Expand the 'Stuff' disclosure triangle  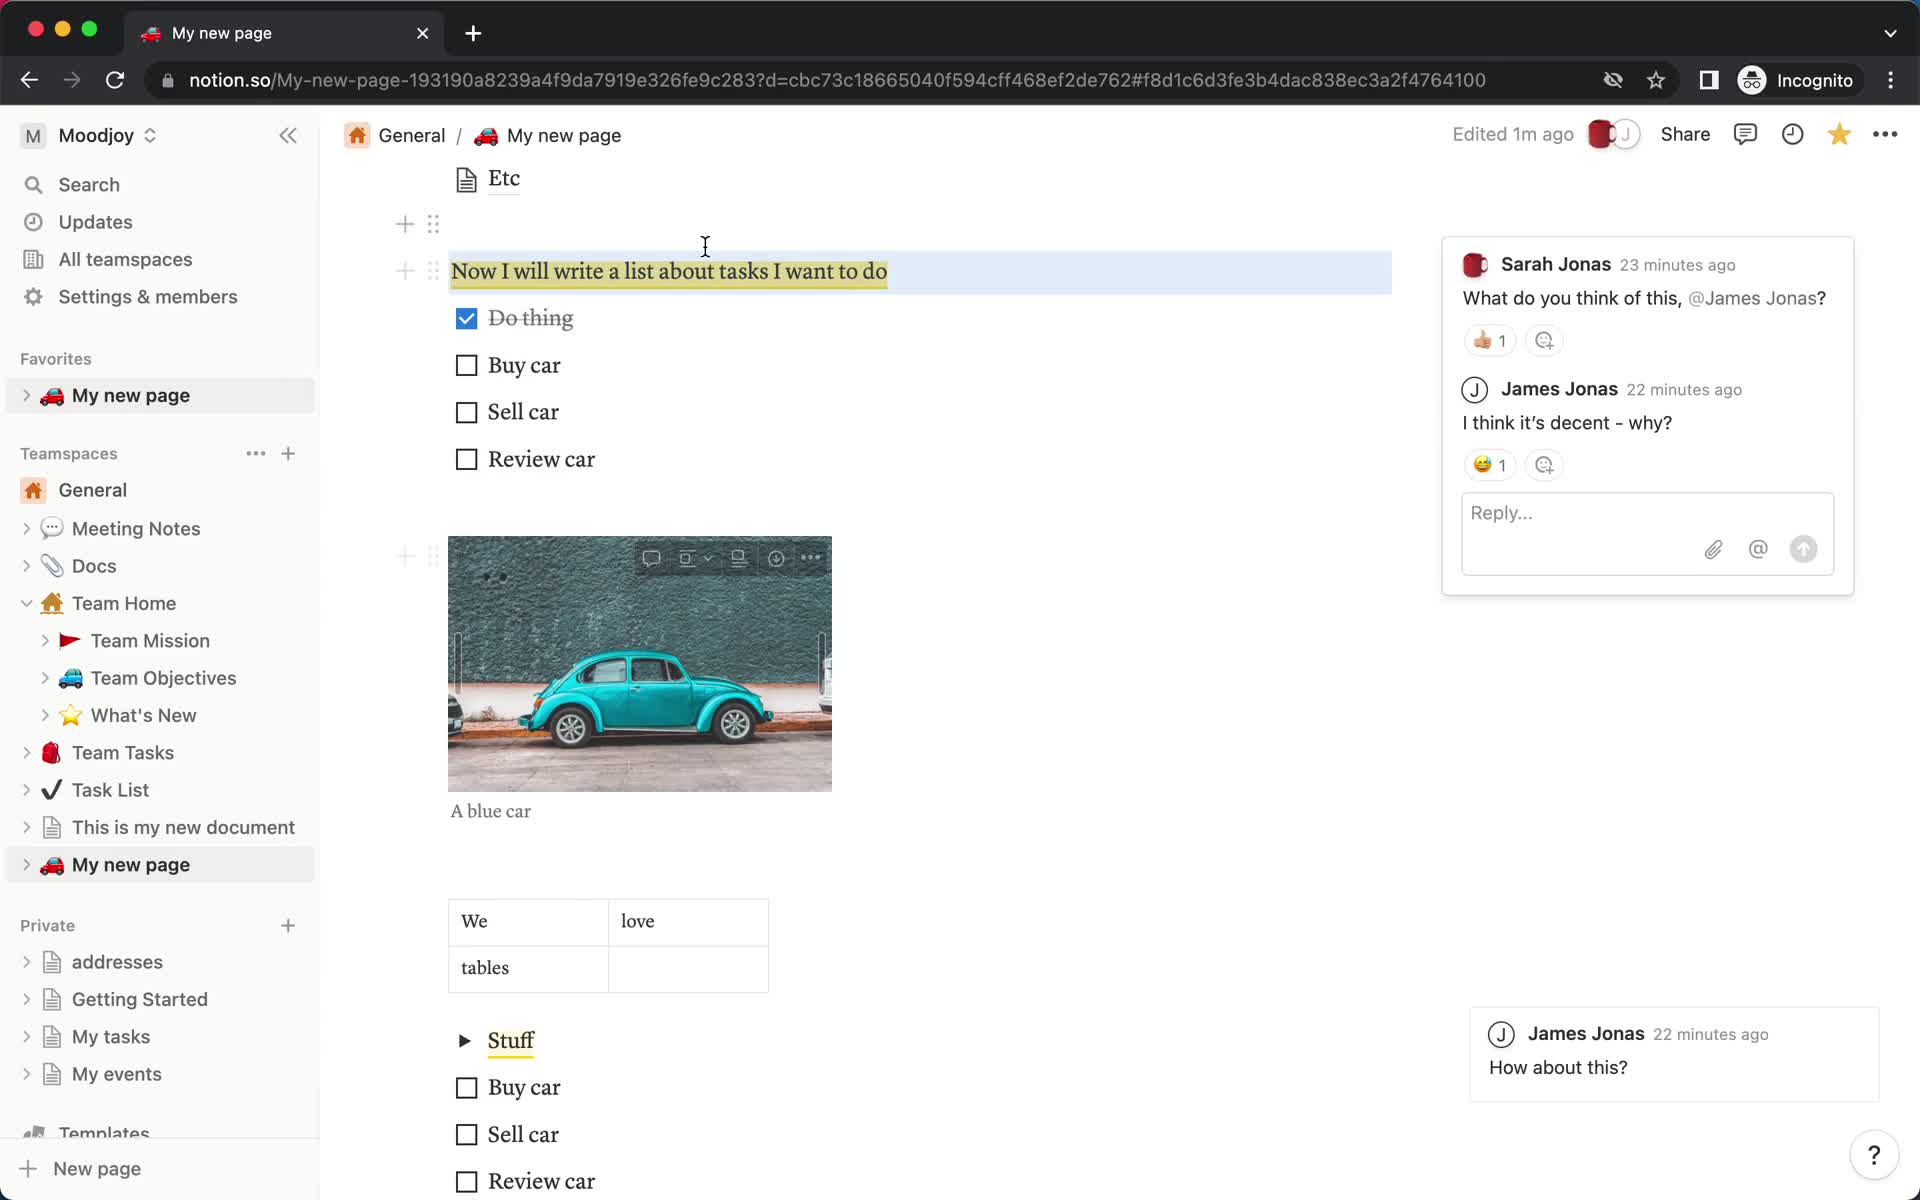point(463,1040)
